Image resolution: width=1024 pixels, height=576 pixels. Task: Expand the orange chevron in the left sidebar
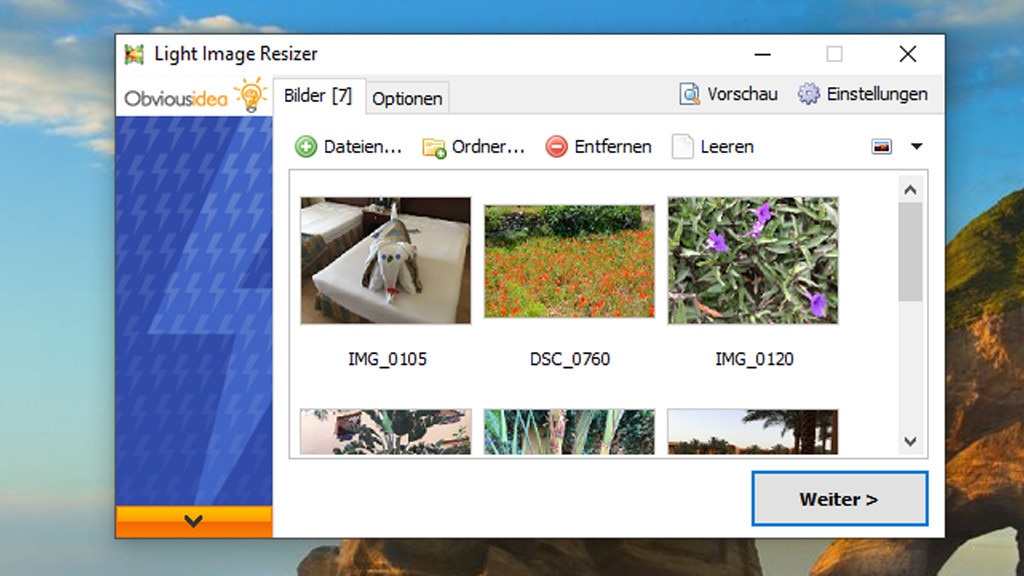click(194, 521)
